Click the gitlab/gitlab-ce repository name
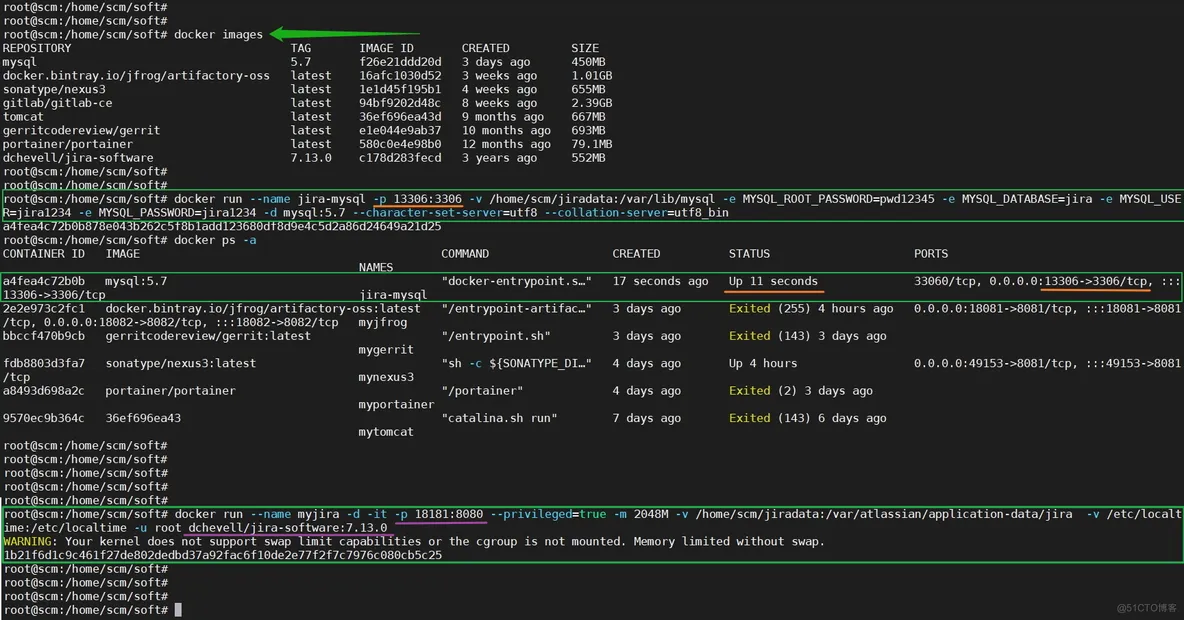 coord(57,103)
